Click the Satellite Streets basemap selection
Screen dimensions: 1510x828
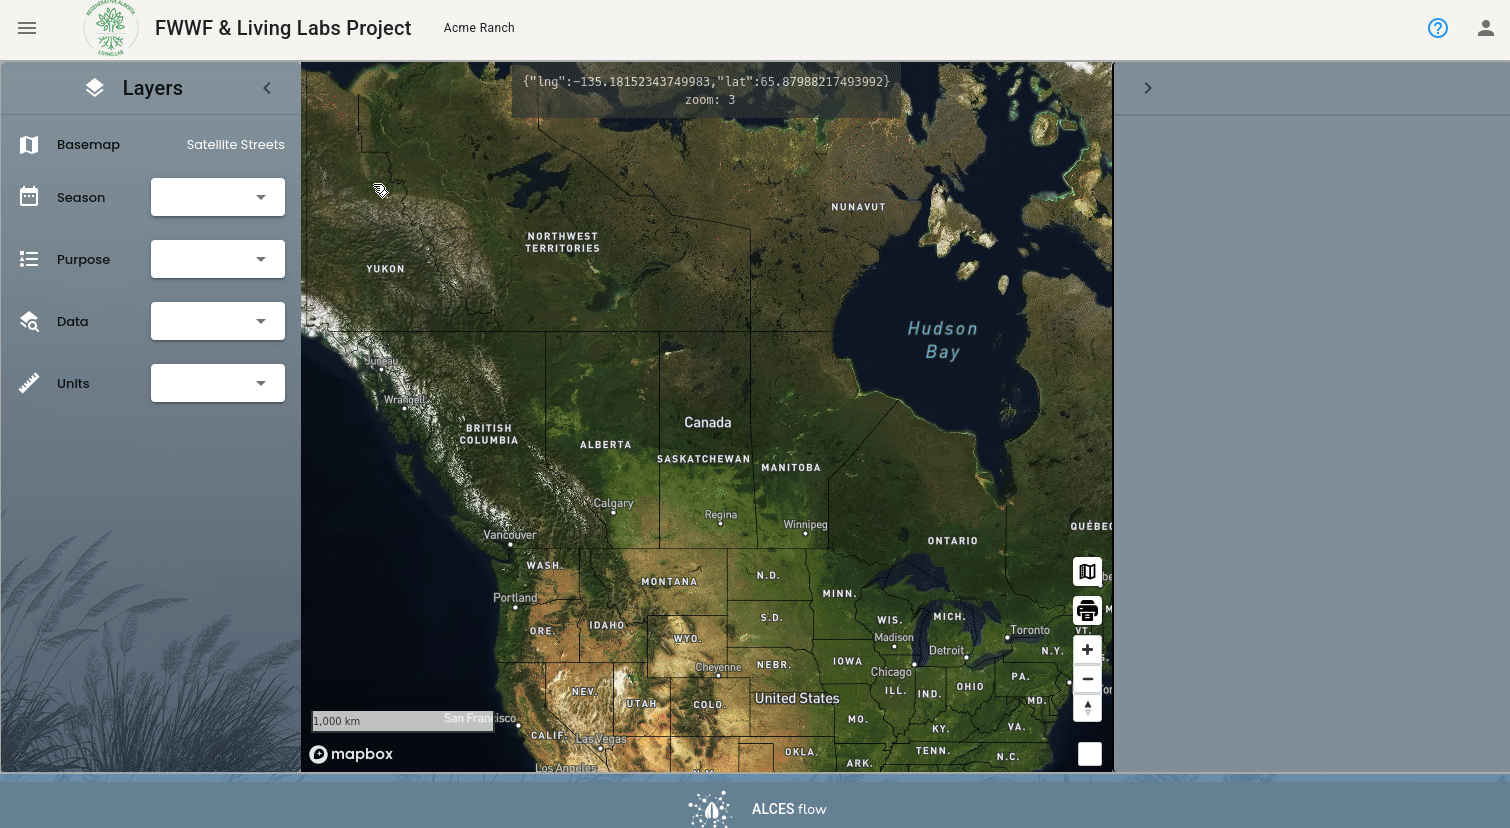(x=235, y=145)
